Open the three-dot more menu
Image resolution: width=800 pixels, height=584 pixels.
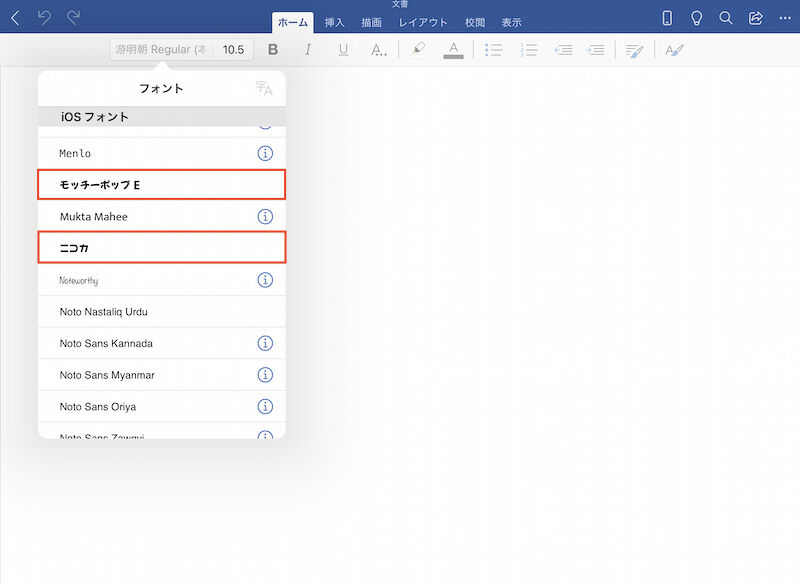[785, 18]
